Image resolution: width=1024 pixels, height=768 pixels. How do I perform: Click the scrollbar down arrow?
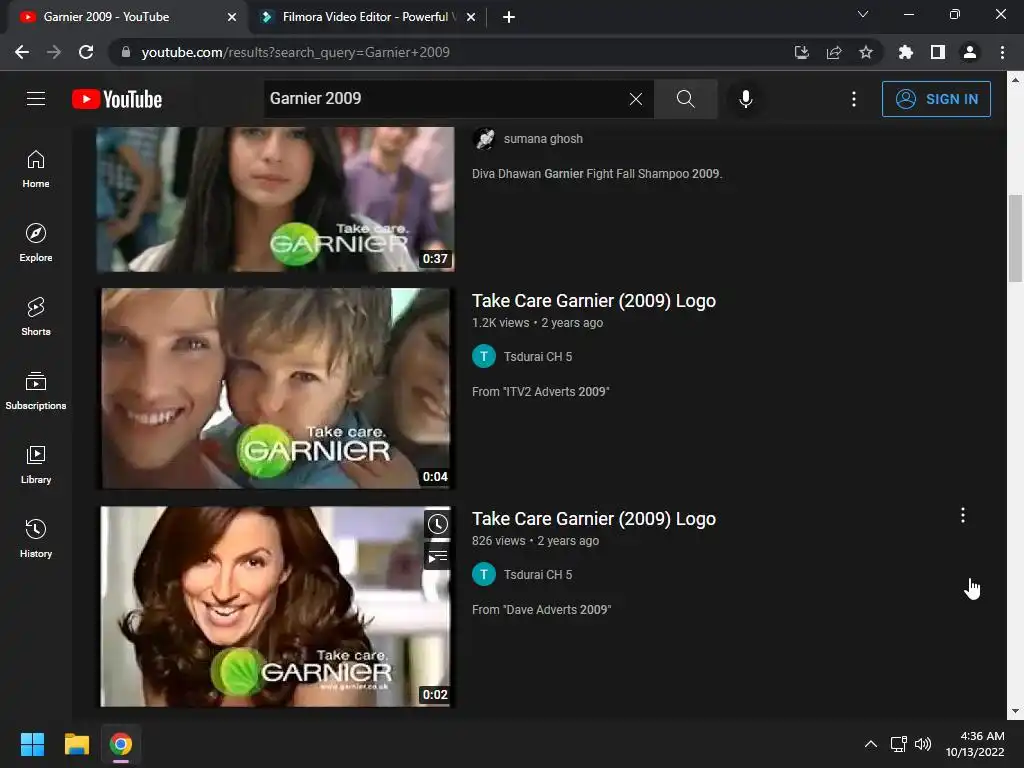click(1015, 712)
